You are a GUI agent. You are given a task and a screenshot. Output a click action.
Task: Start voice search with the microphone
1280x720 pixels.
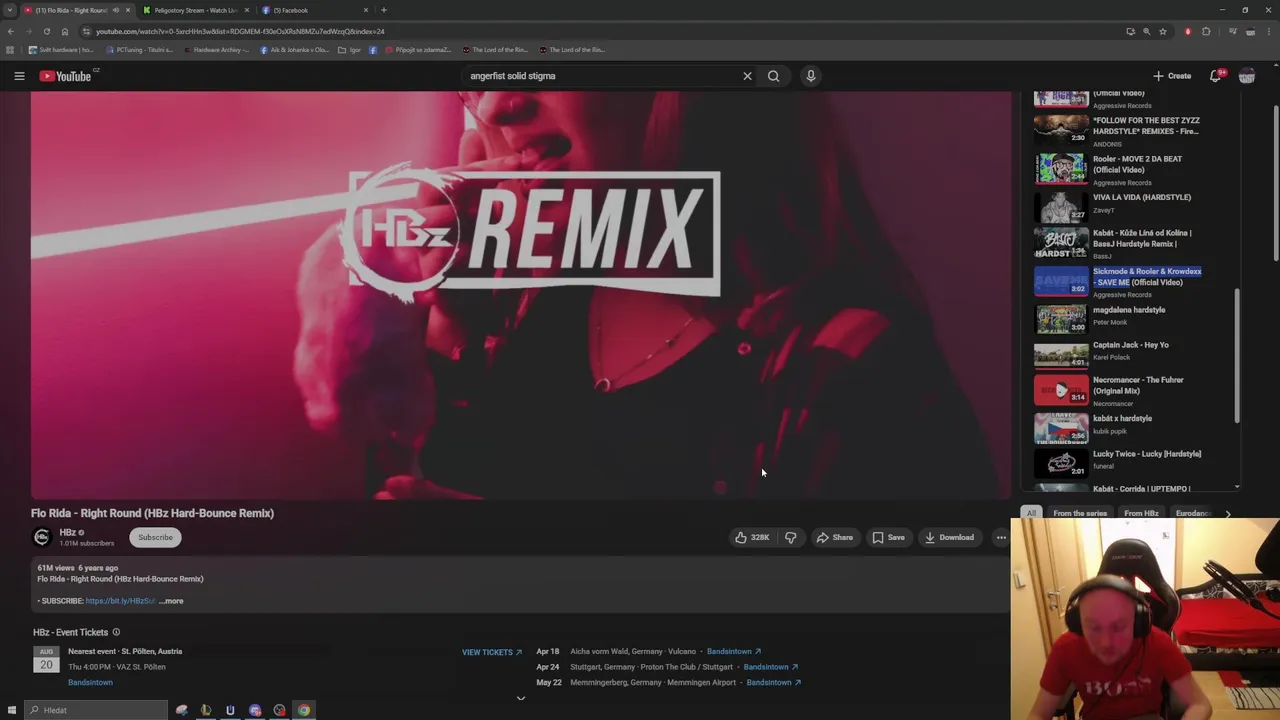811,76
